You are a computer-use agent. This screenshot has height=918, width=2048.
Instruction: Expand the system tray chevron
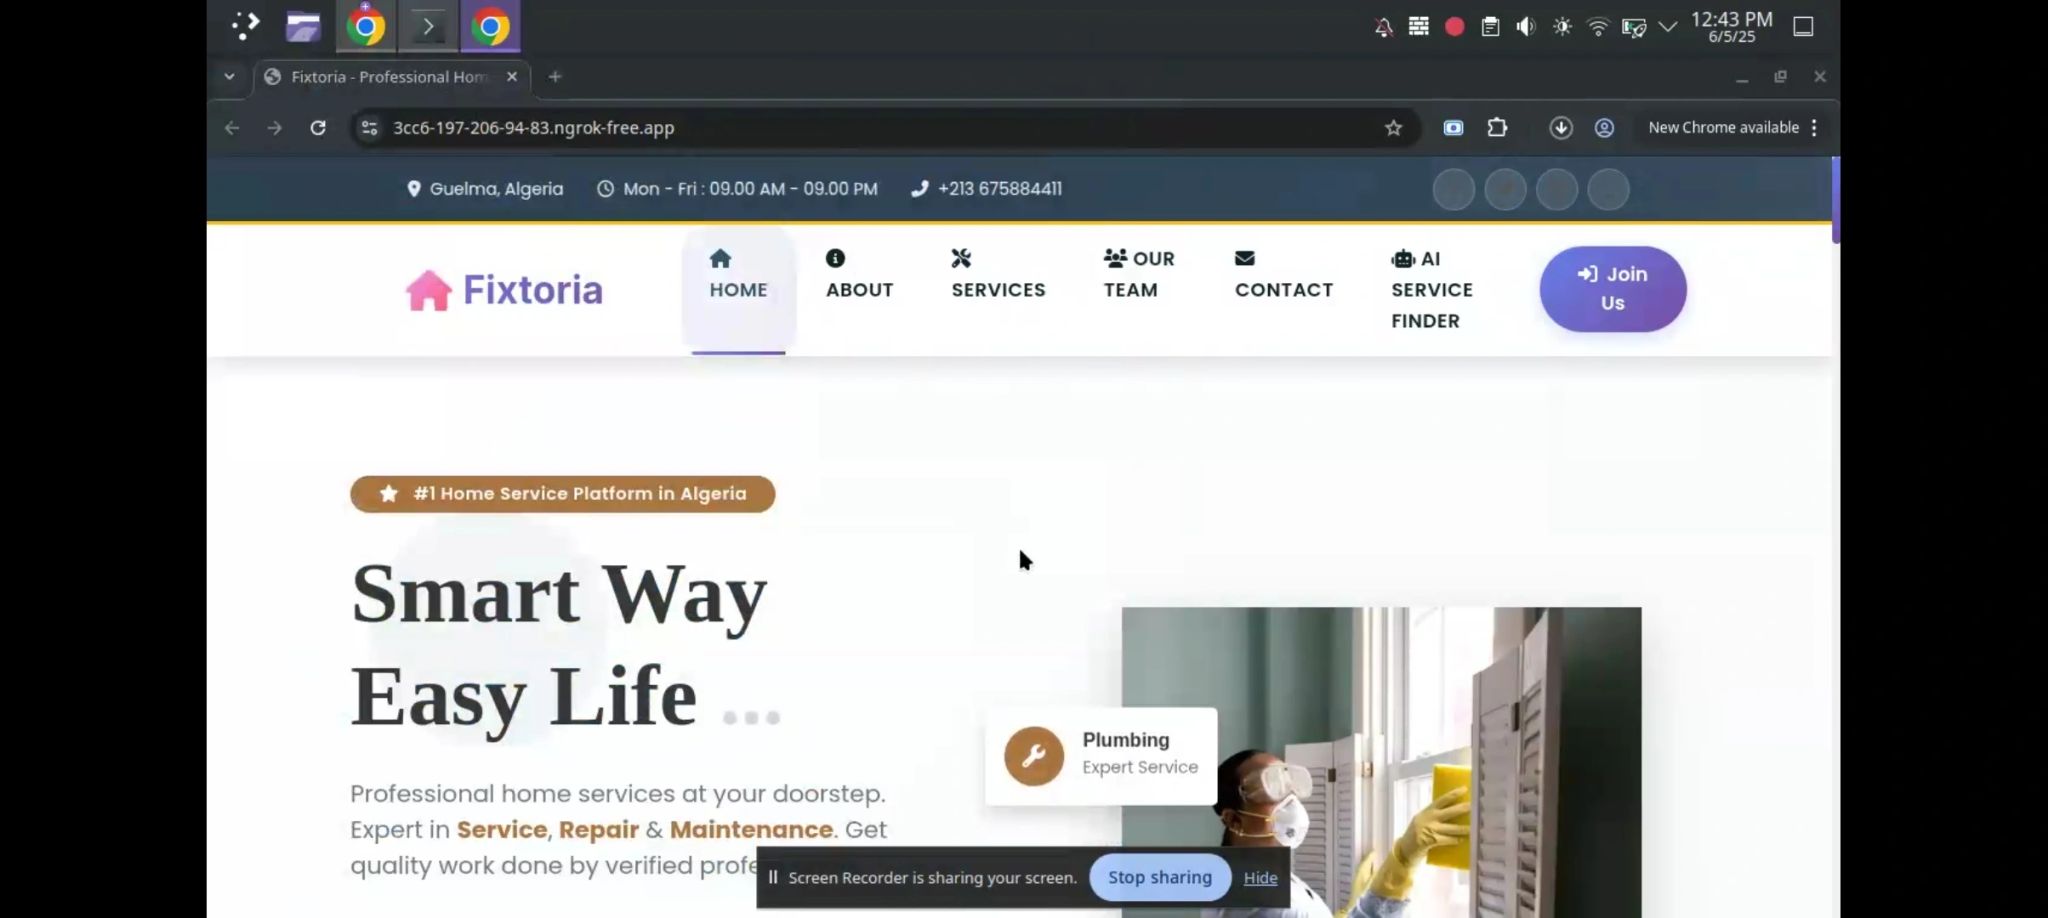pos(1667,27)
